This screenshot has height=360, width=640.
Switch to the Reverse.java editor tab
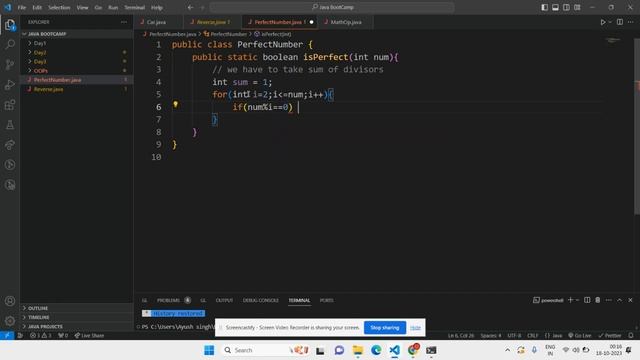[x=212, y=22]
